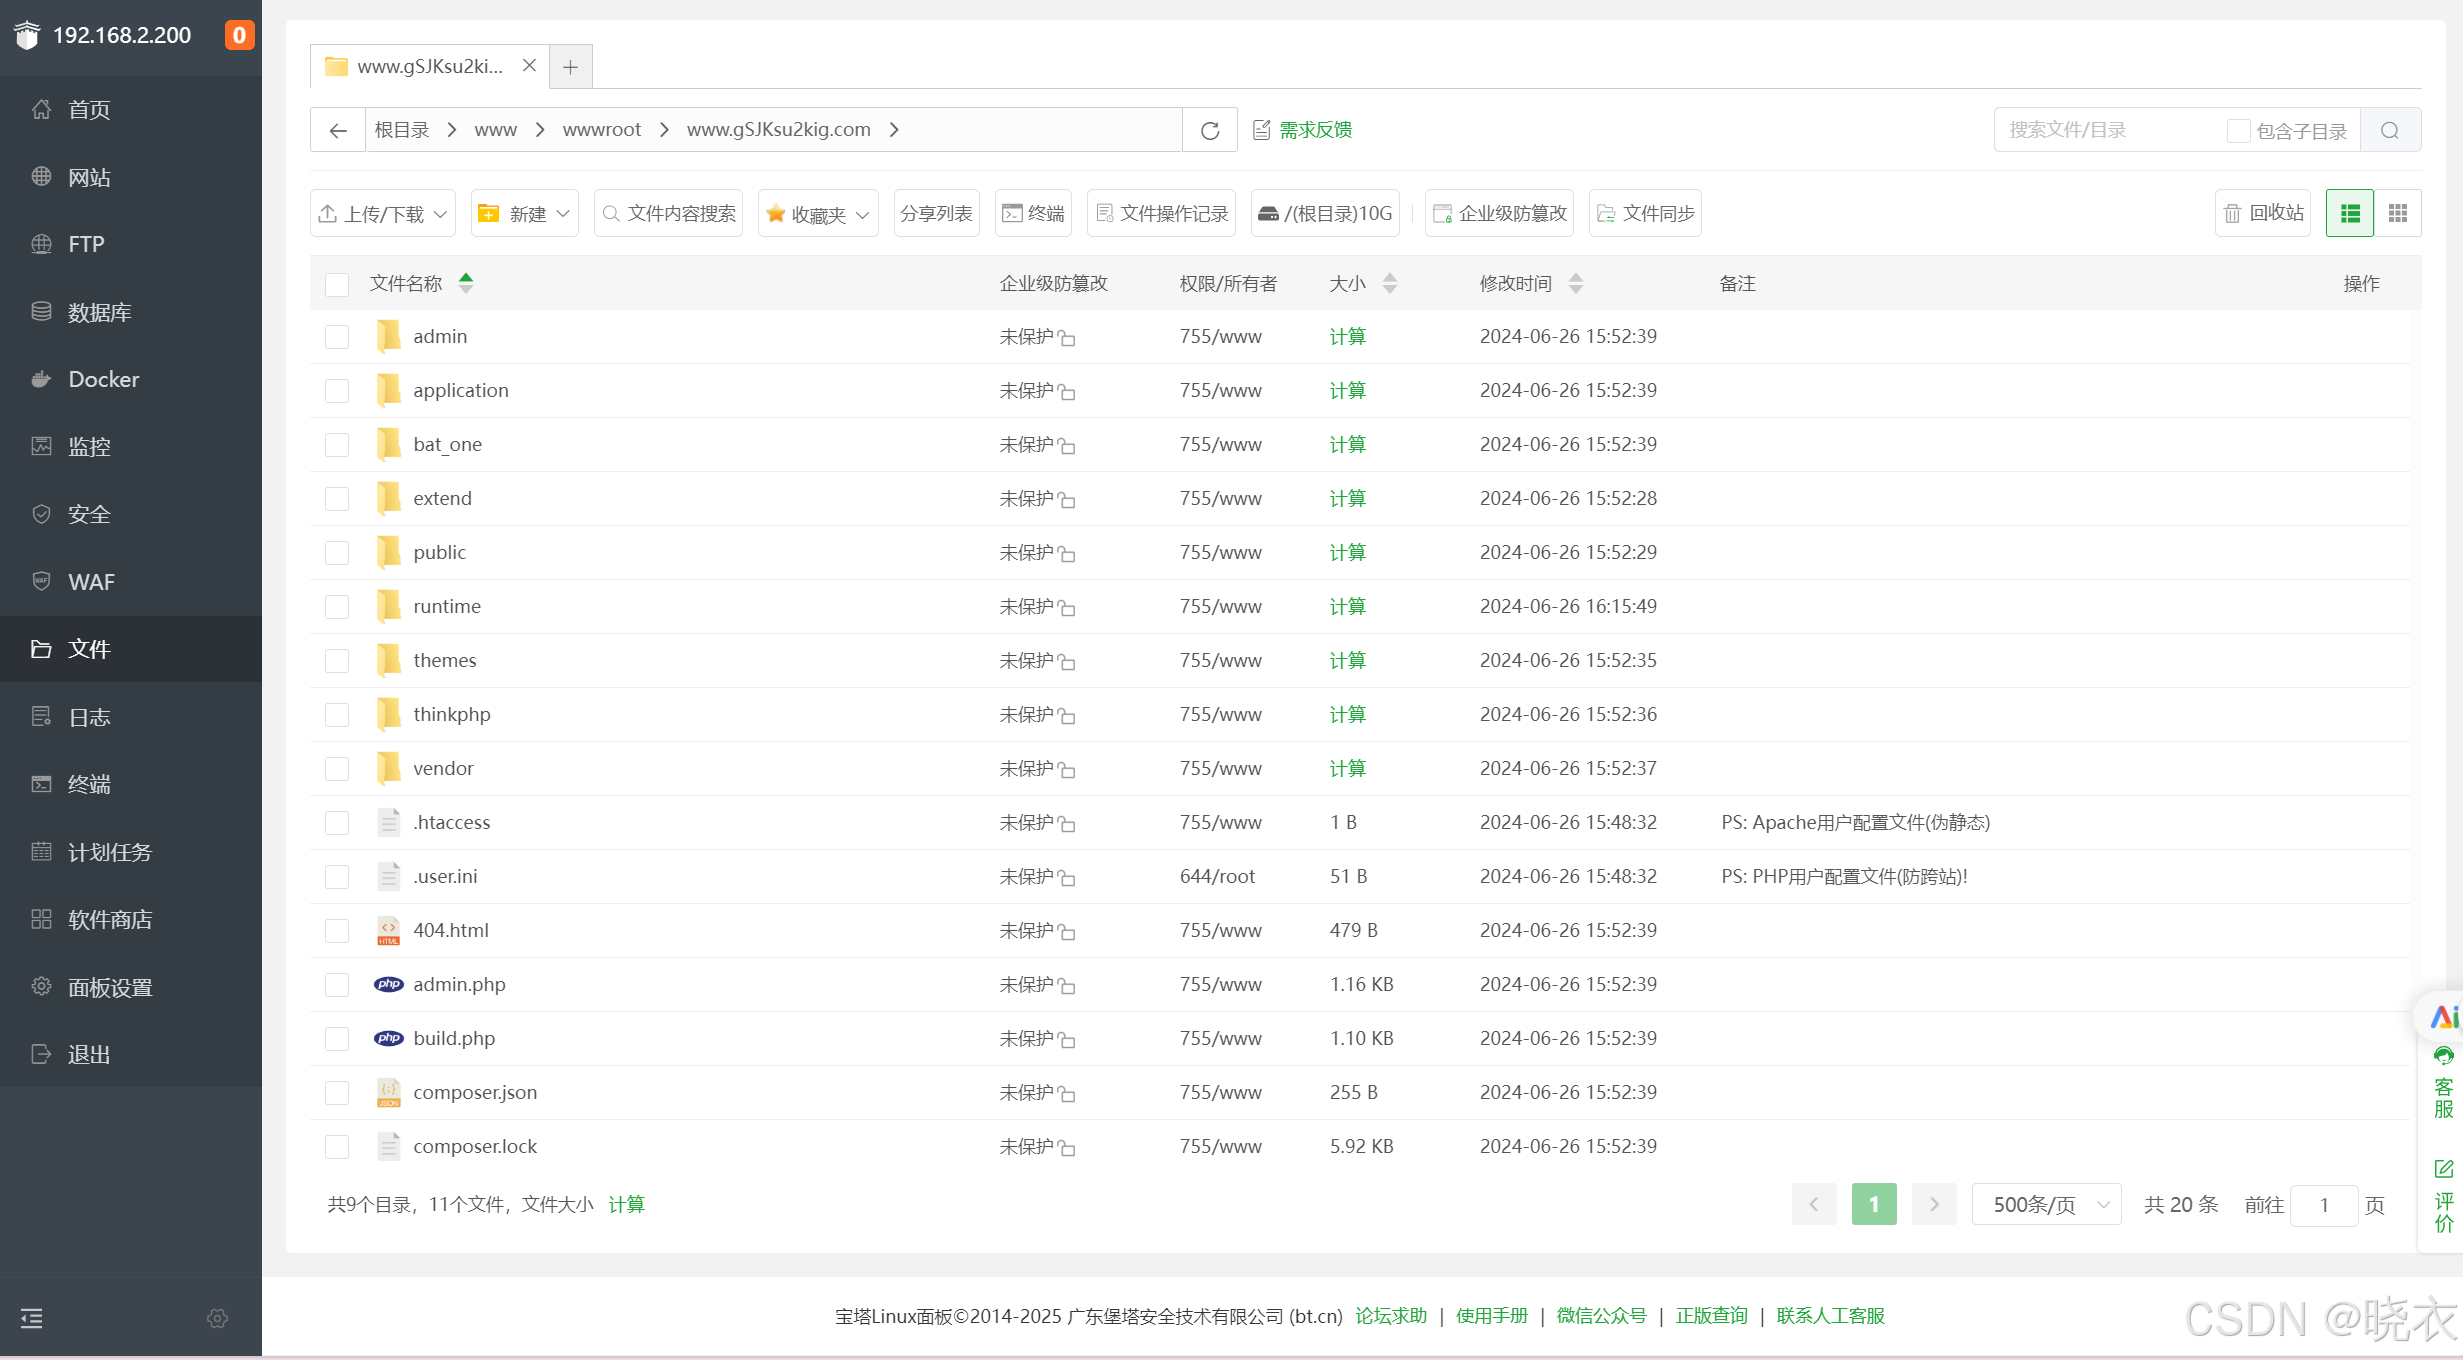Click lock icon for admin folder protection

coord(1067,338)
